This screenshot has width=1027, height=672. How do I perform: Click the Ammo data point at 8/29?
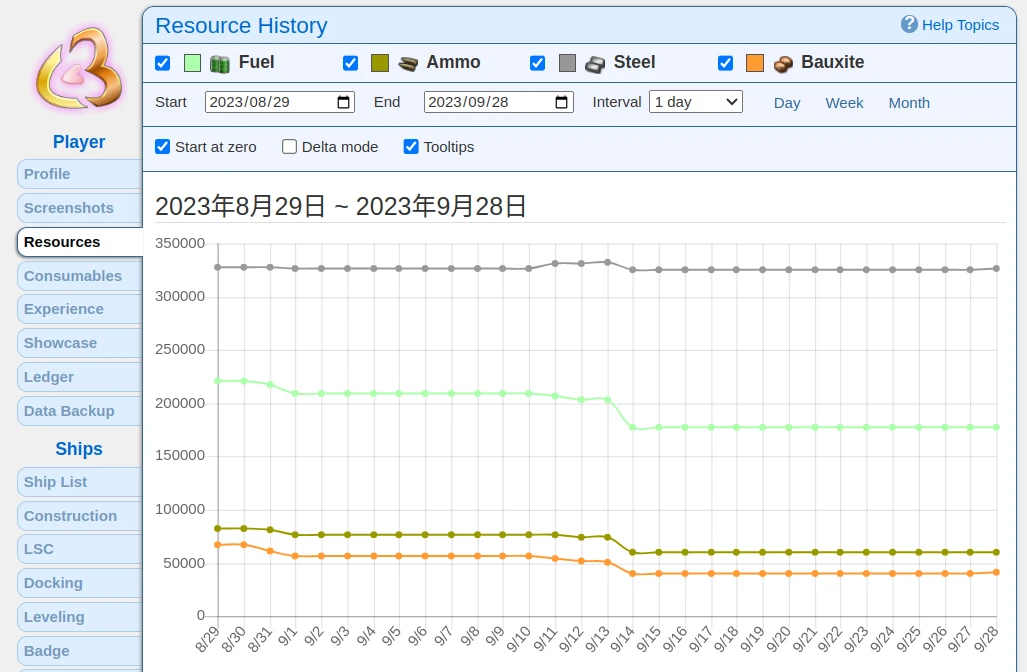click(218, 529)
